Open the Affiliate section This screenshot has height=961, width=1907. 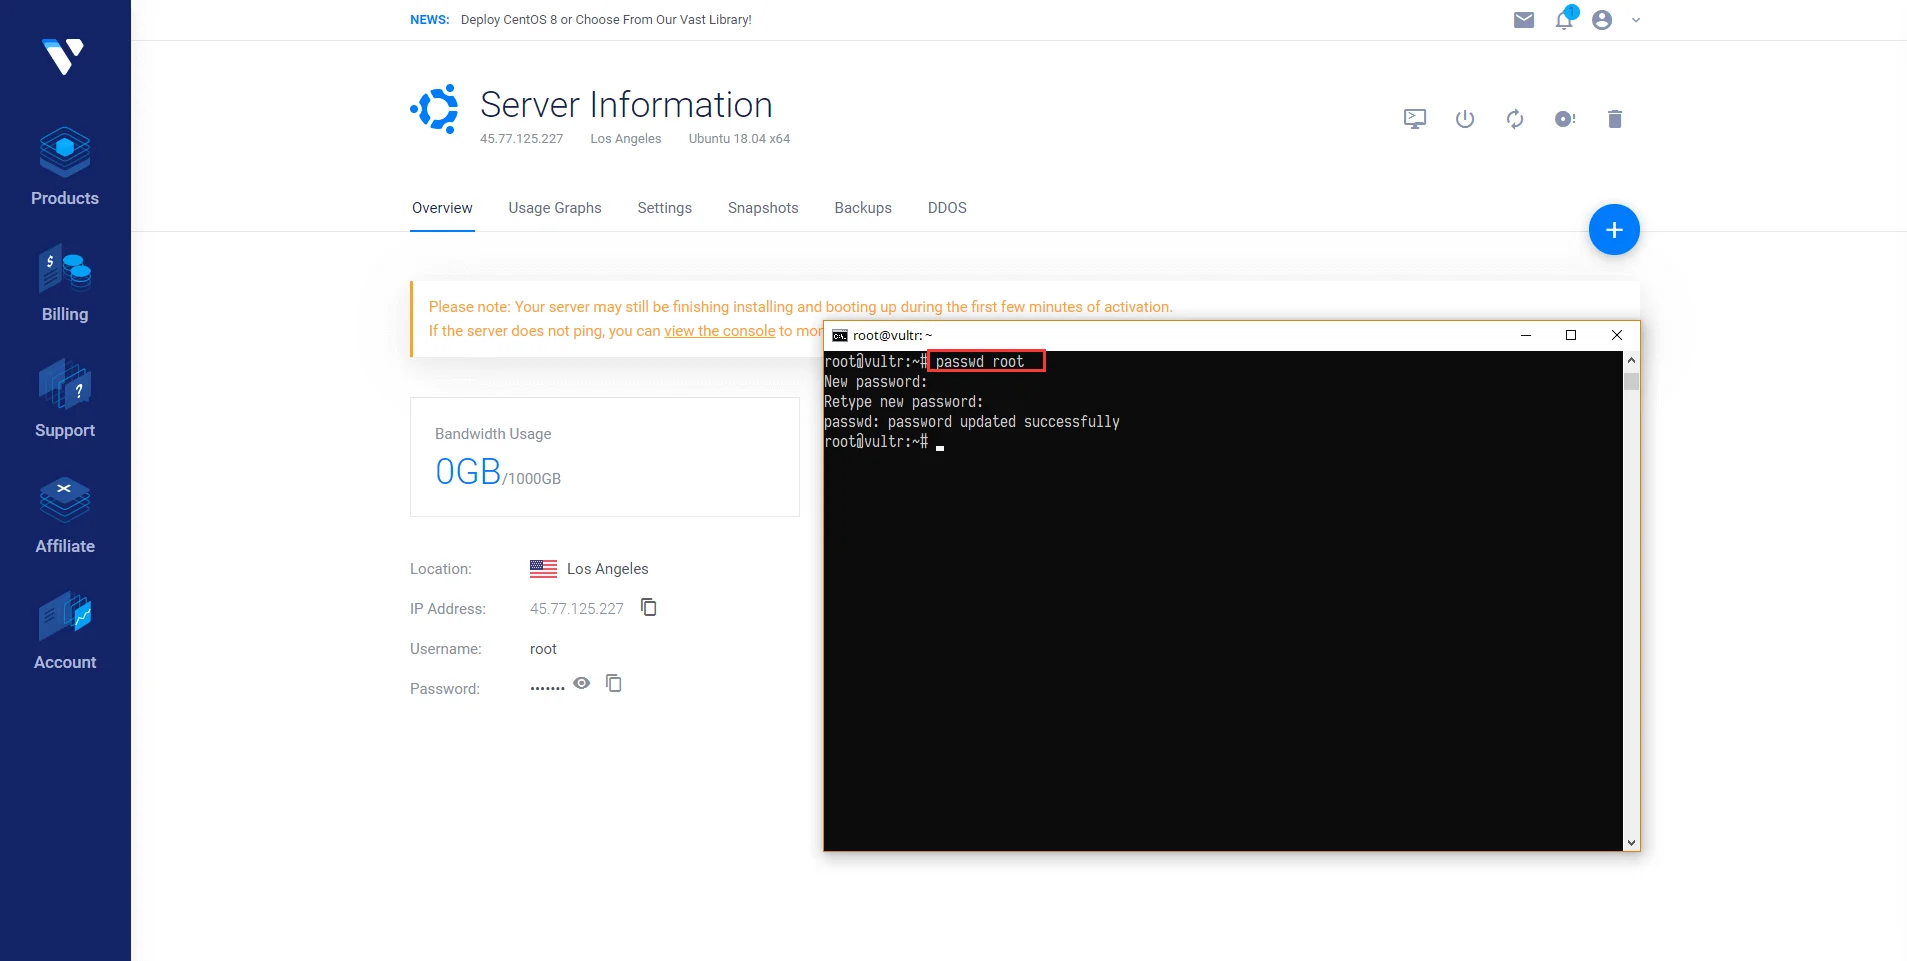point(65,515)
